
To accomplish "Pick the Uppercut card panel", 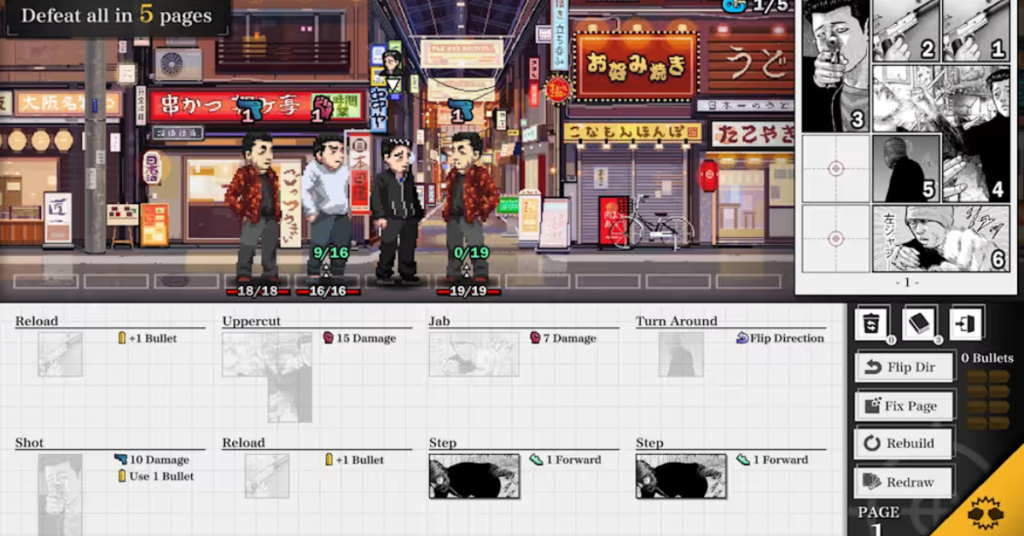I will click(267, 377).
